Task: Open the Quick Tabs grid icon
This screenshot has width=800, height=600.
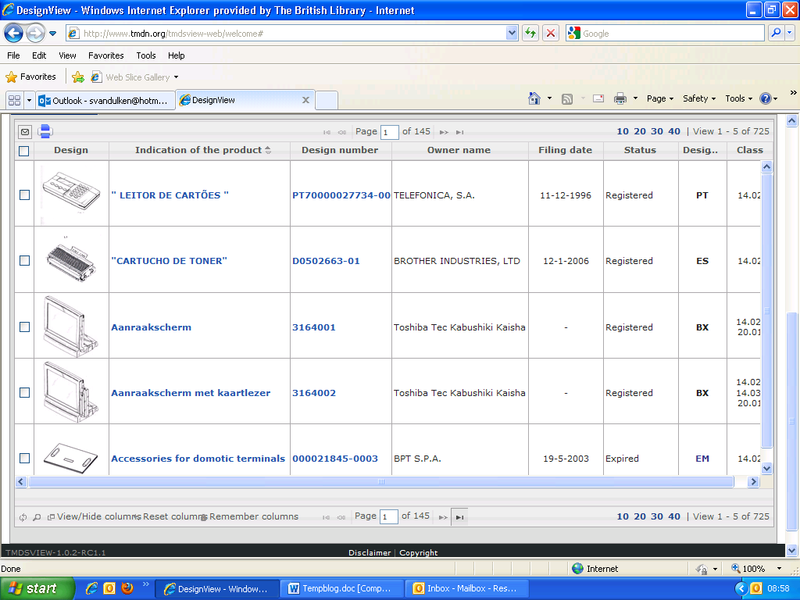Action: tap(14, 100)
